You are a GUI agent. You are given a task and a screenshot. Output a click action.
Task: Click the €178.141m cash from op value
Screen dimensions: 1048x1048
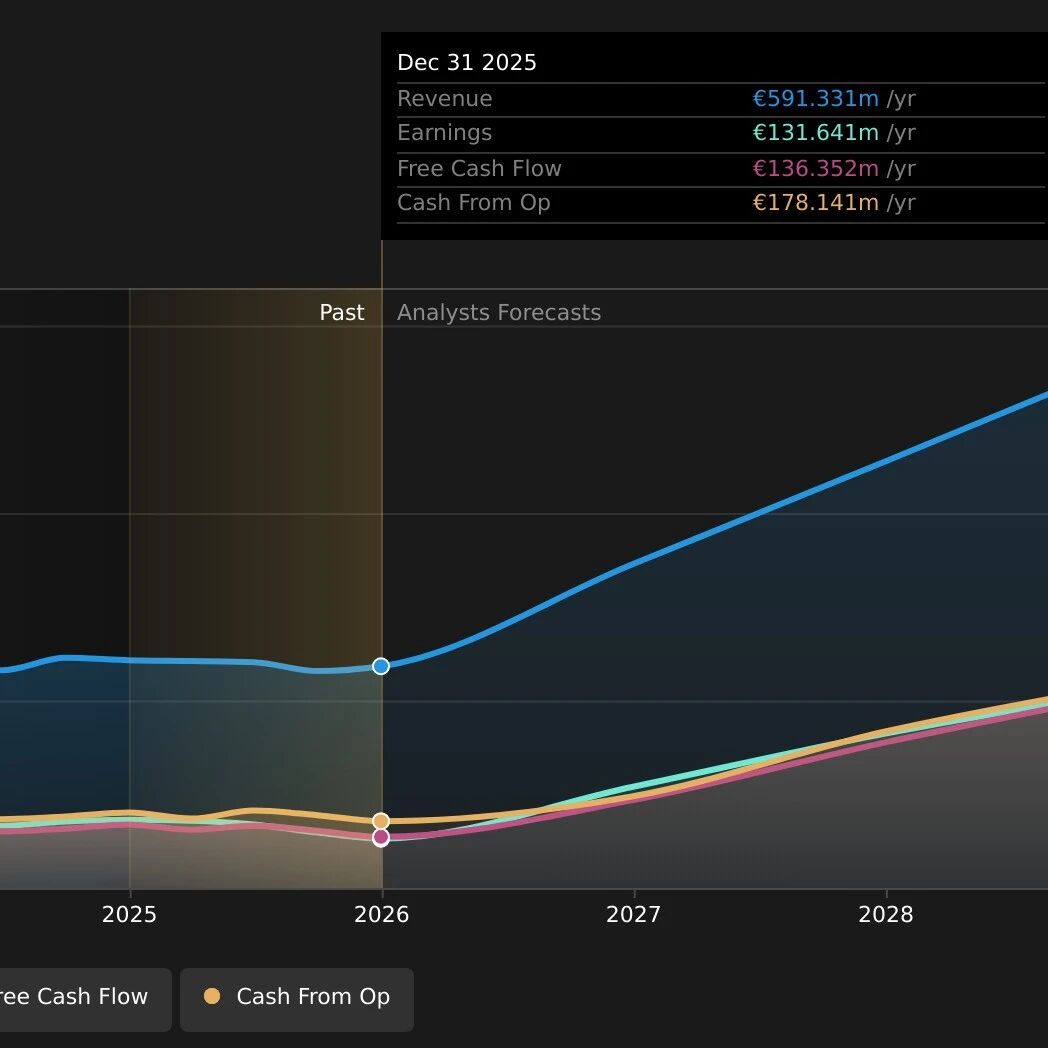point(815,203)
